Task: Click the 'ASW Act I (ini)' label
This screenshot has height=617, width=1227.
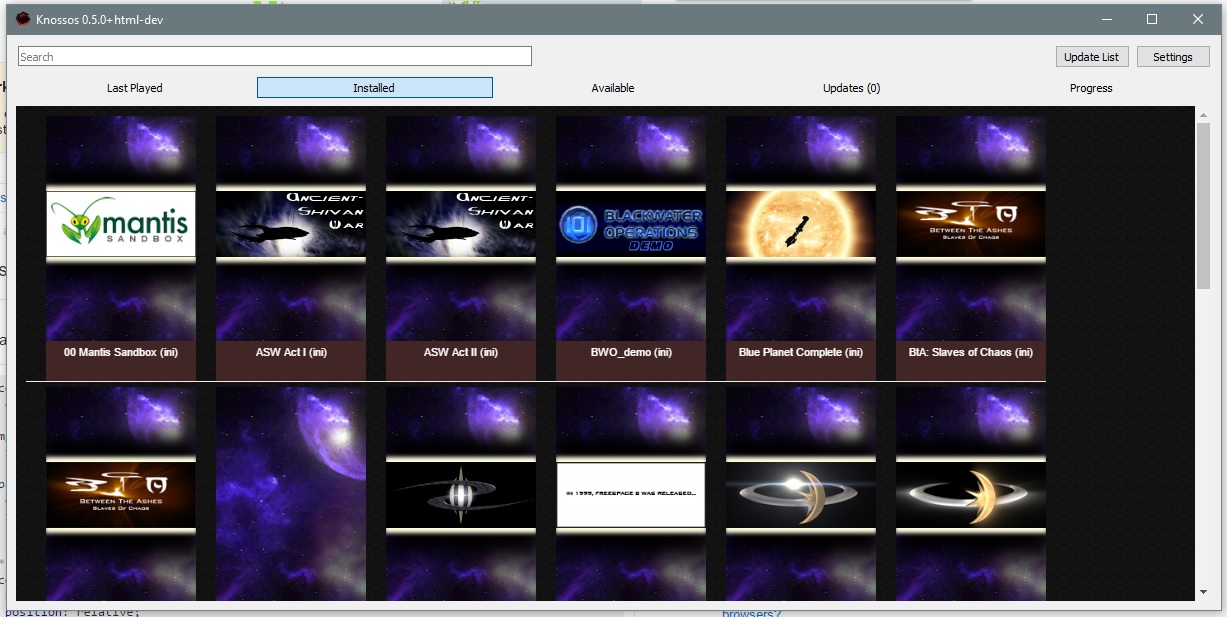Action: coord(291,352)
